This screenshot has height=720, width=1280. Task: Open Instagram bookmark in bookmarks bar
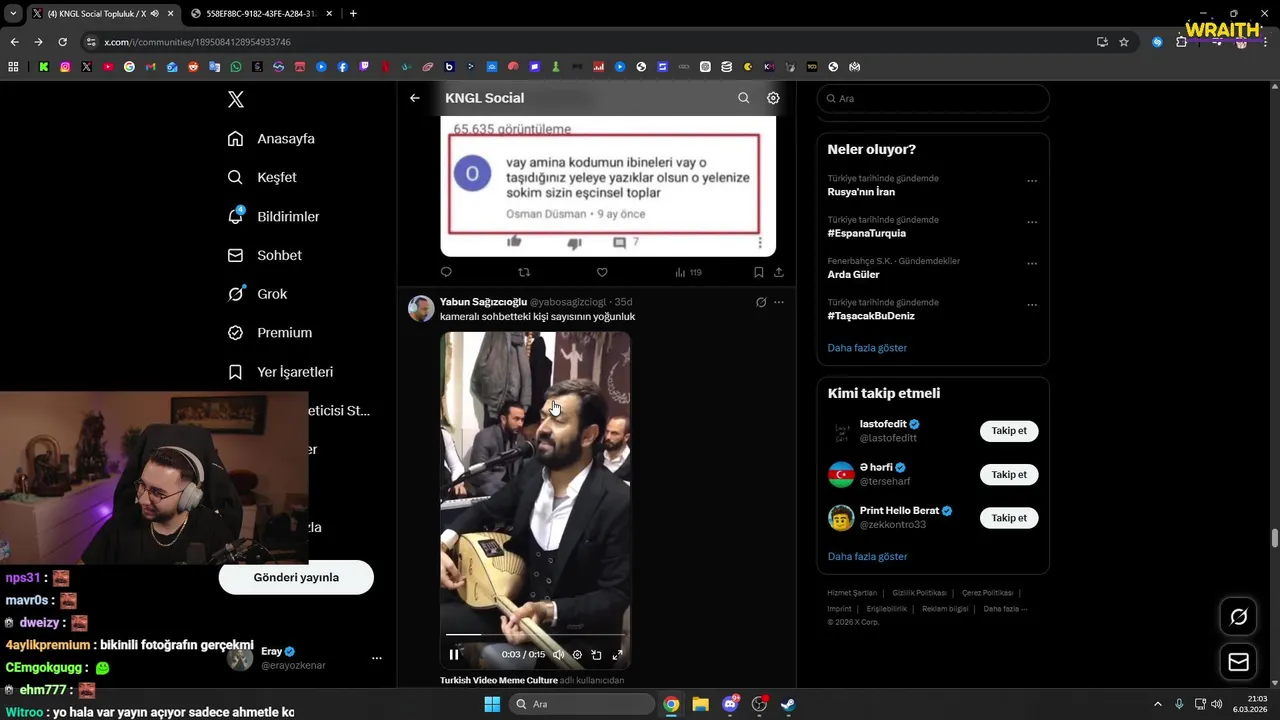pos(65,67)
